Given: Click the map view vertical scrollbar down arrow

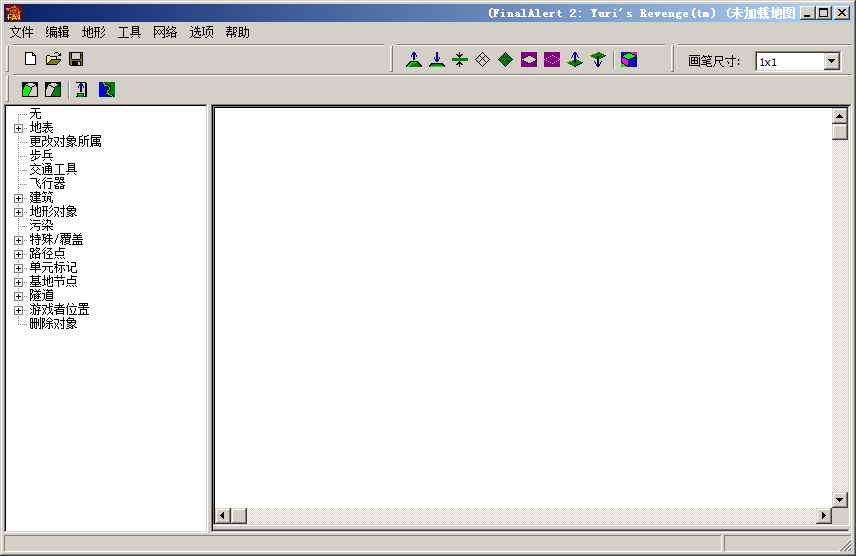Looking at the screenshot, I should pyautogui.click(x=840, y=499).
